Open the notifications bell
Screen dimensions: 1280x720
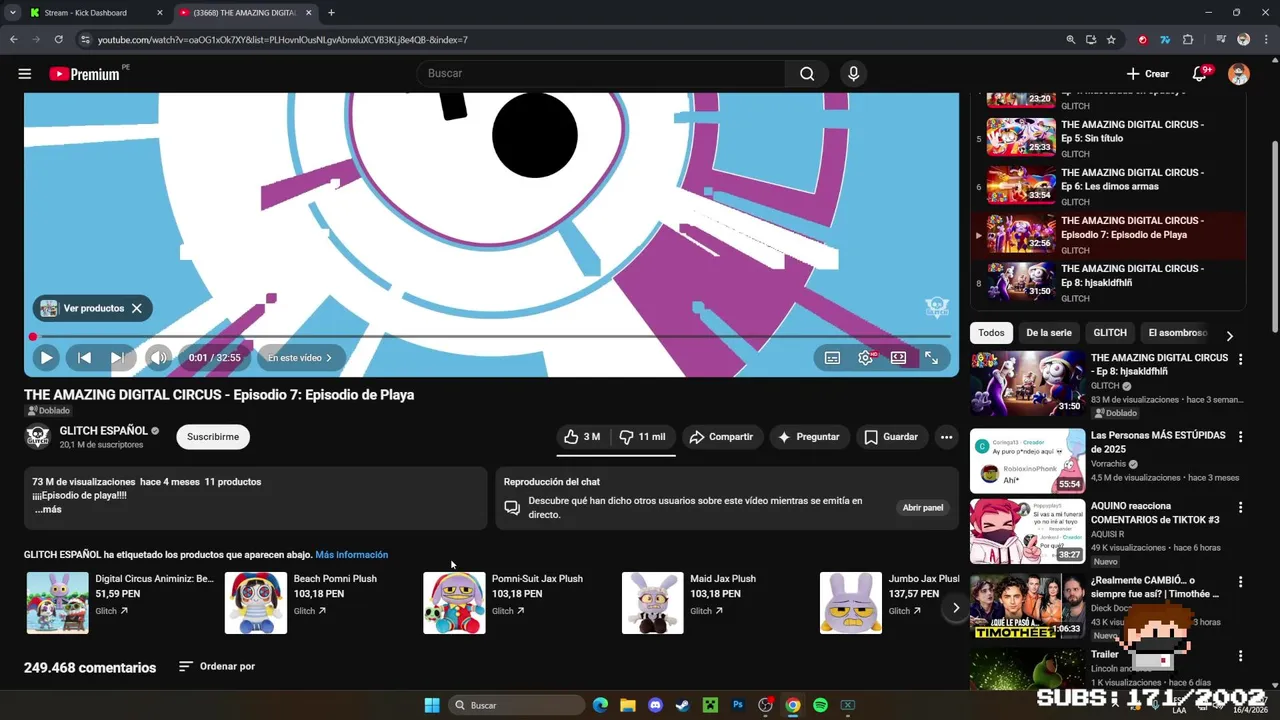(x=1200, y=74)
